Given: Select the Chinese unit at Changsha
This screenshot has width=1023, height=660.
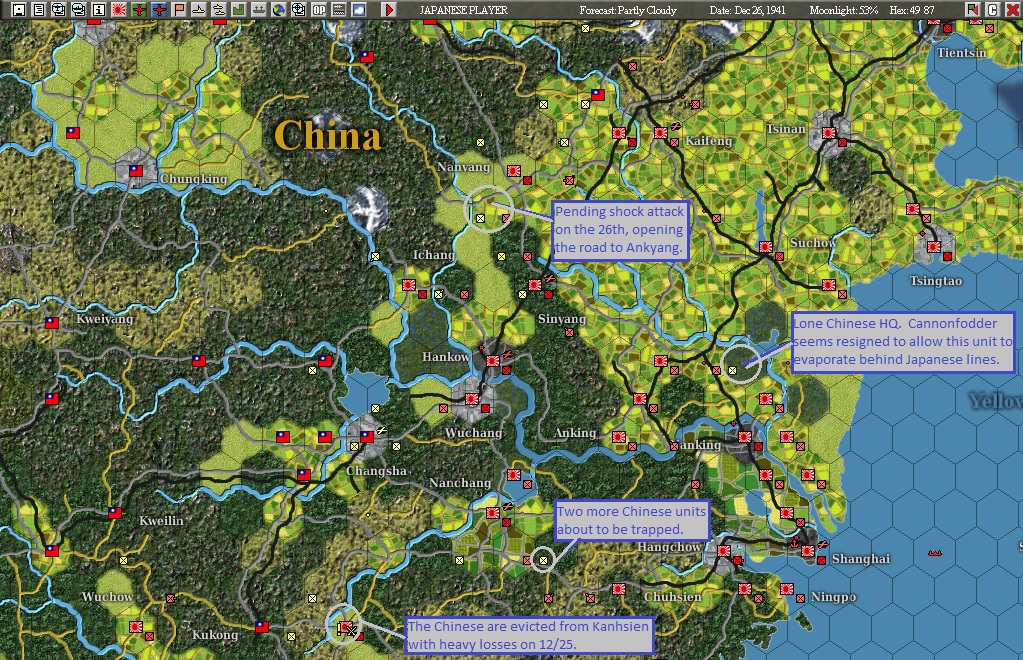Looking at the screenshot, I should (x=367, y=436).
